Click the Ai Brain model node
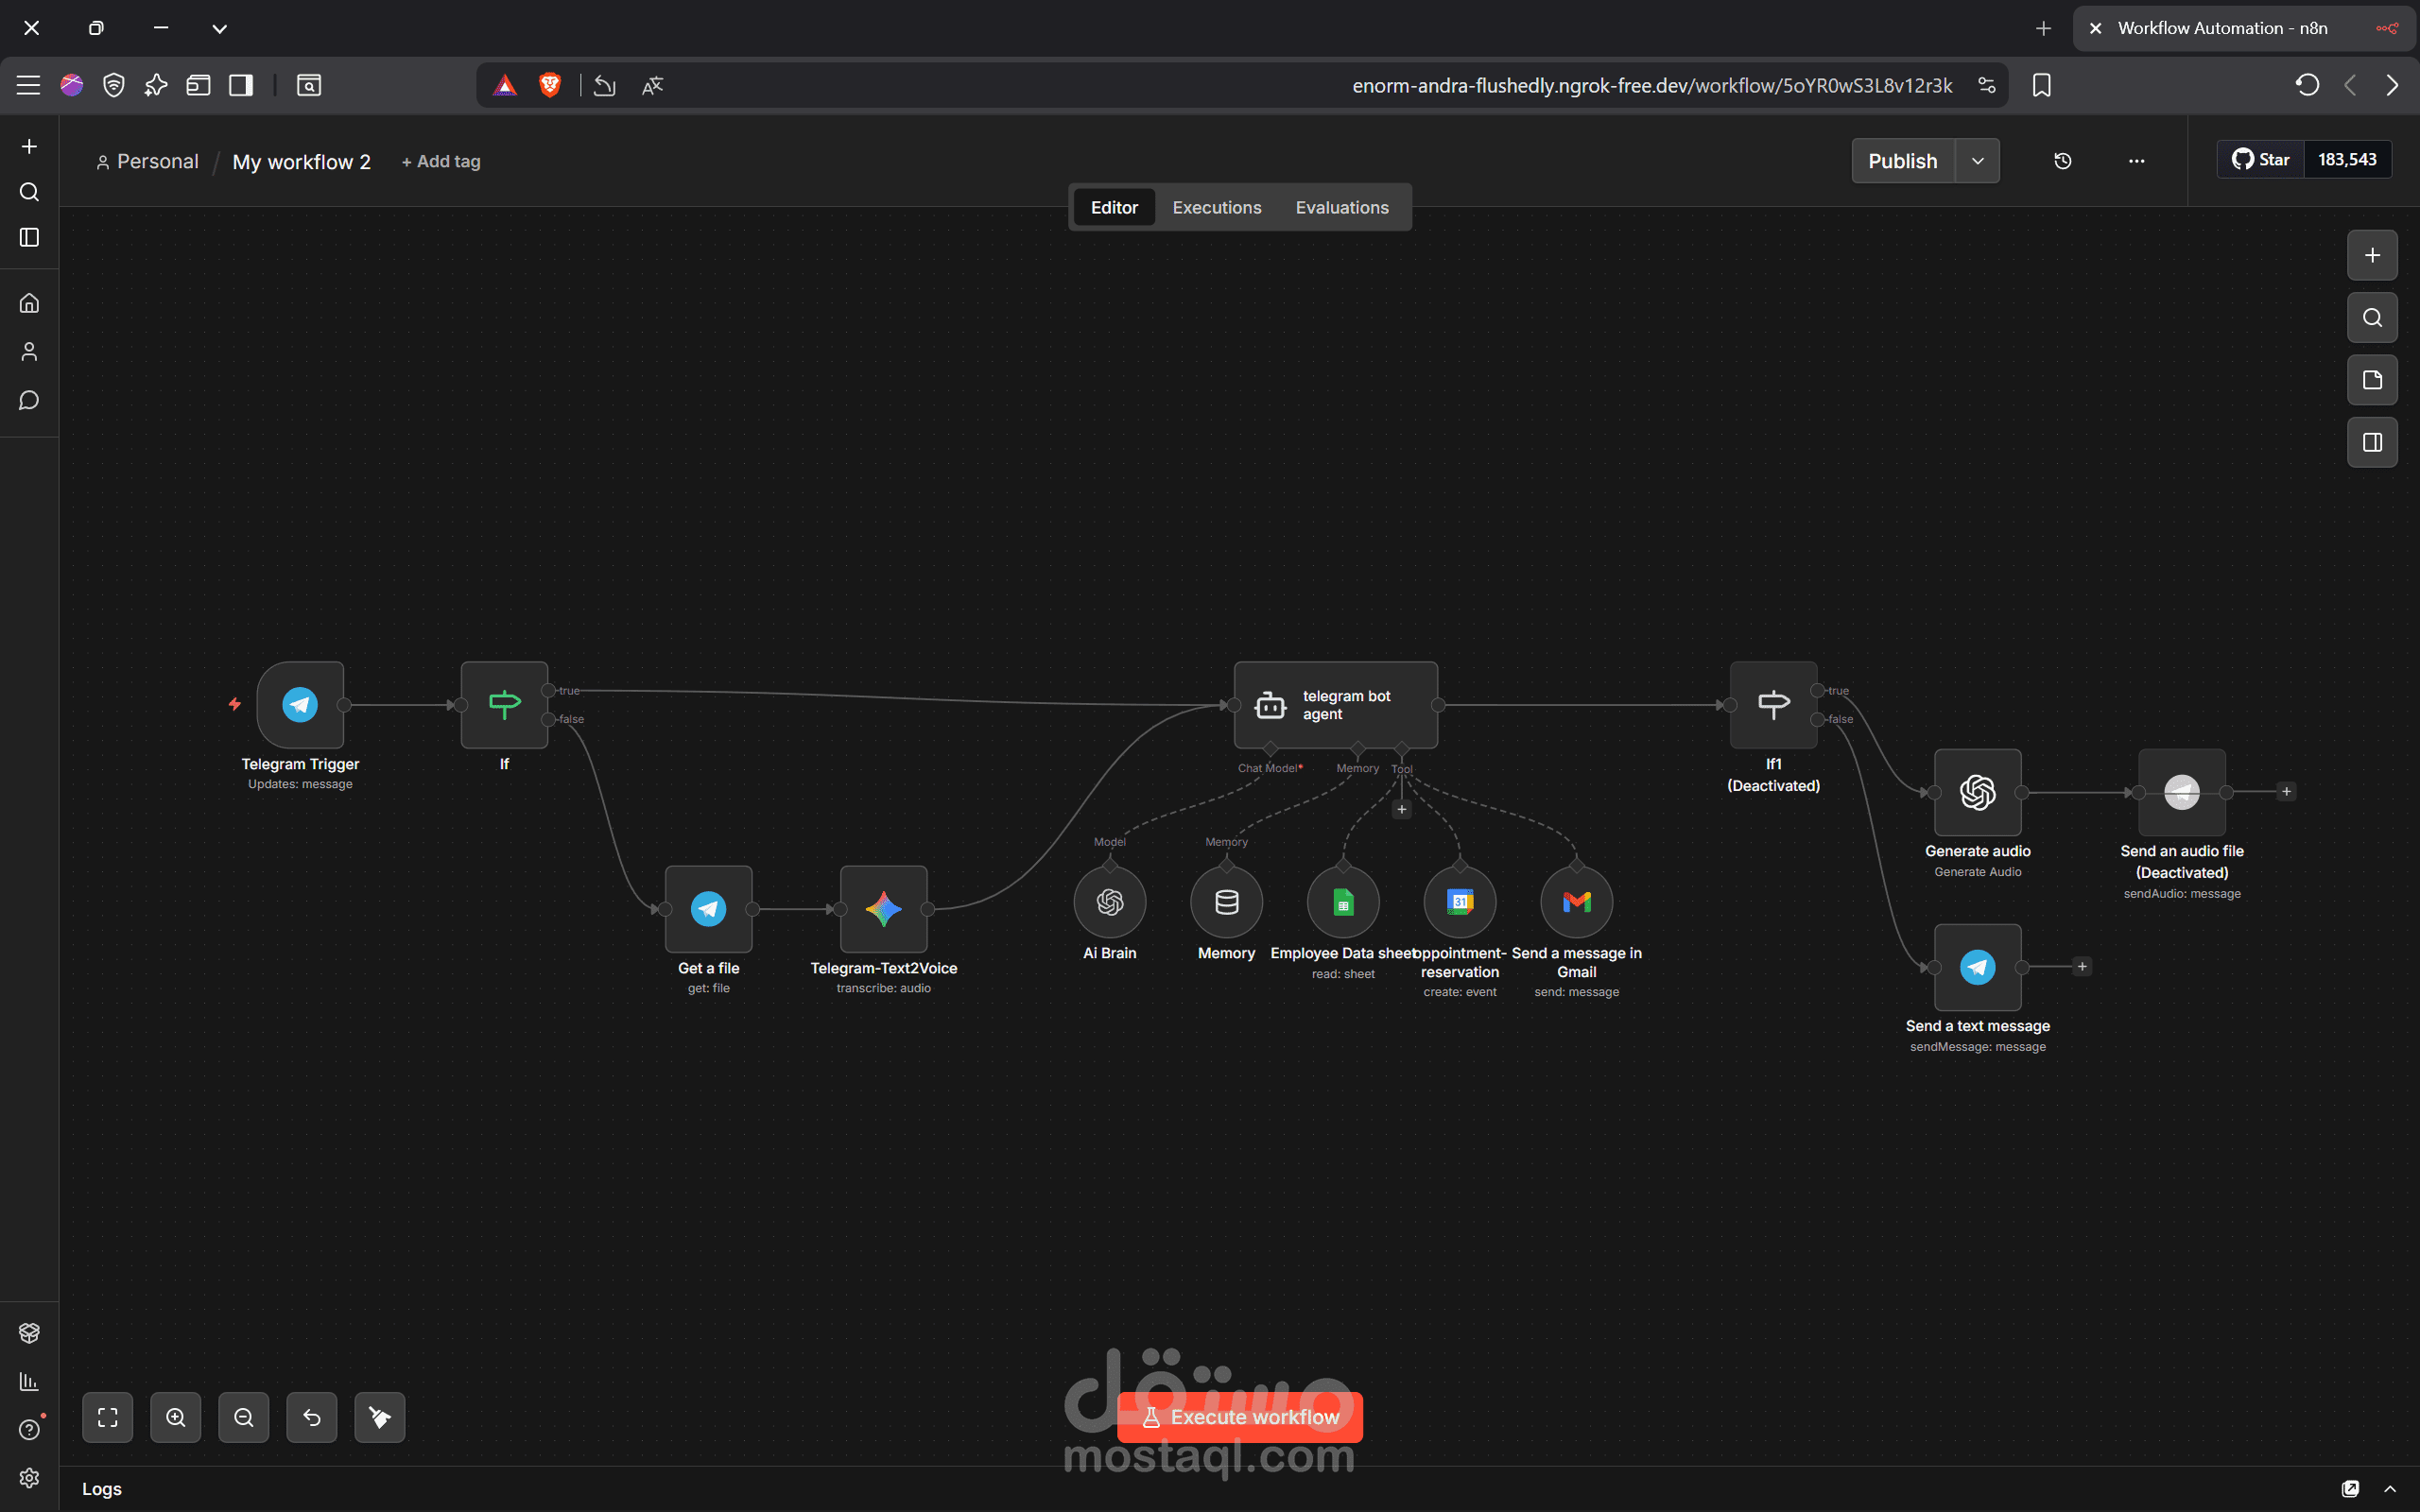The height and width of the screenshot is (1512, 2420). point(1109,902)
